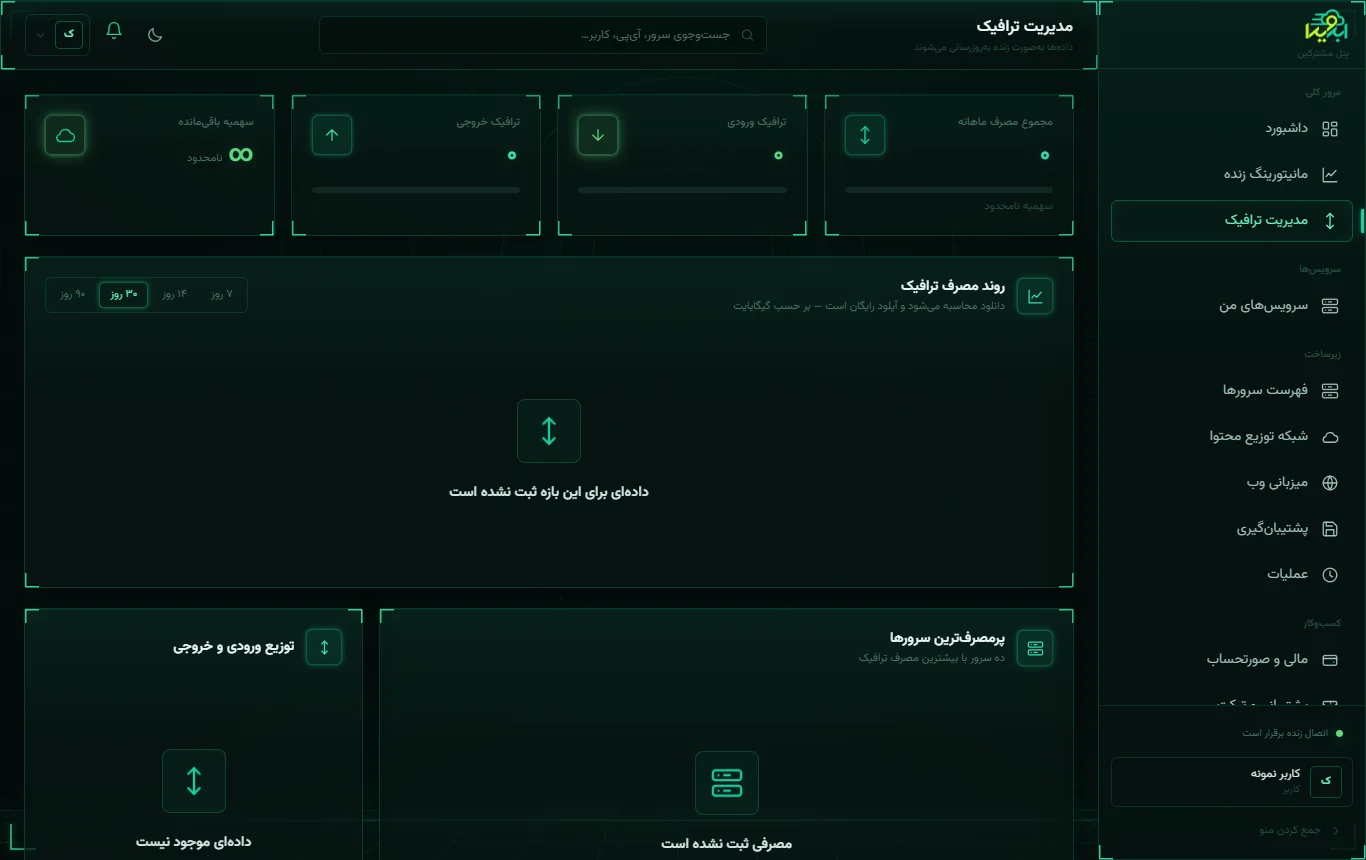The image size is (1366, 860).
Task: Click the clock icon for عملیات
Action: [x=1330, y=575]
